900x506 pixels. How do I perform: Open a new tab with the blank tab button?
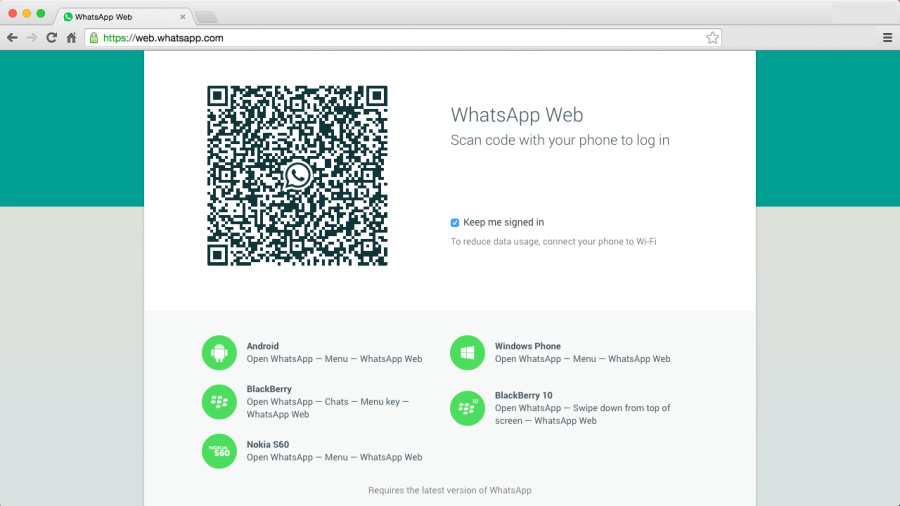coord(206,17)
